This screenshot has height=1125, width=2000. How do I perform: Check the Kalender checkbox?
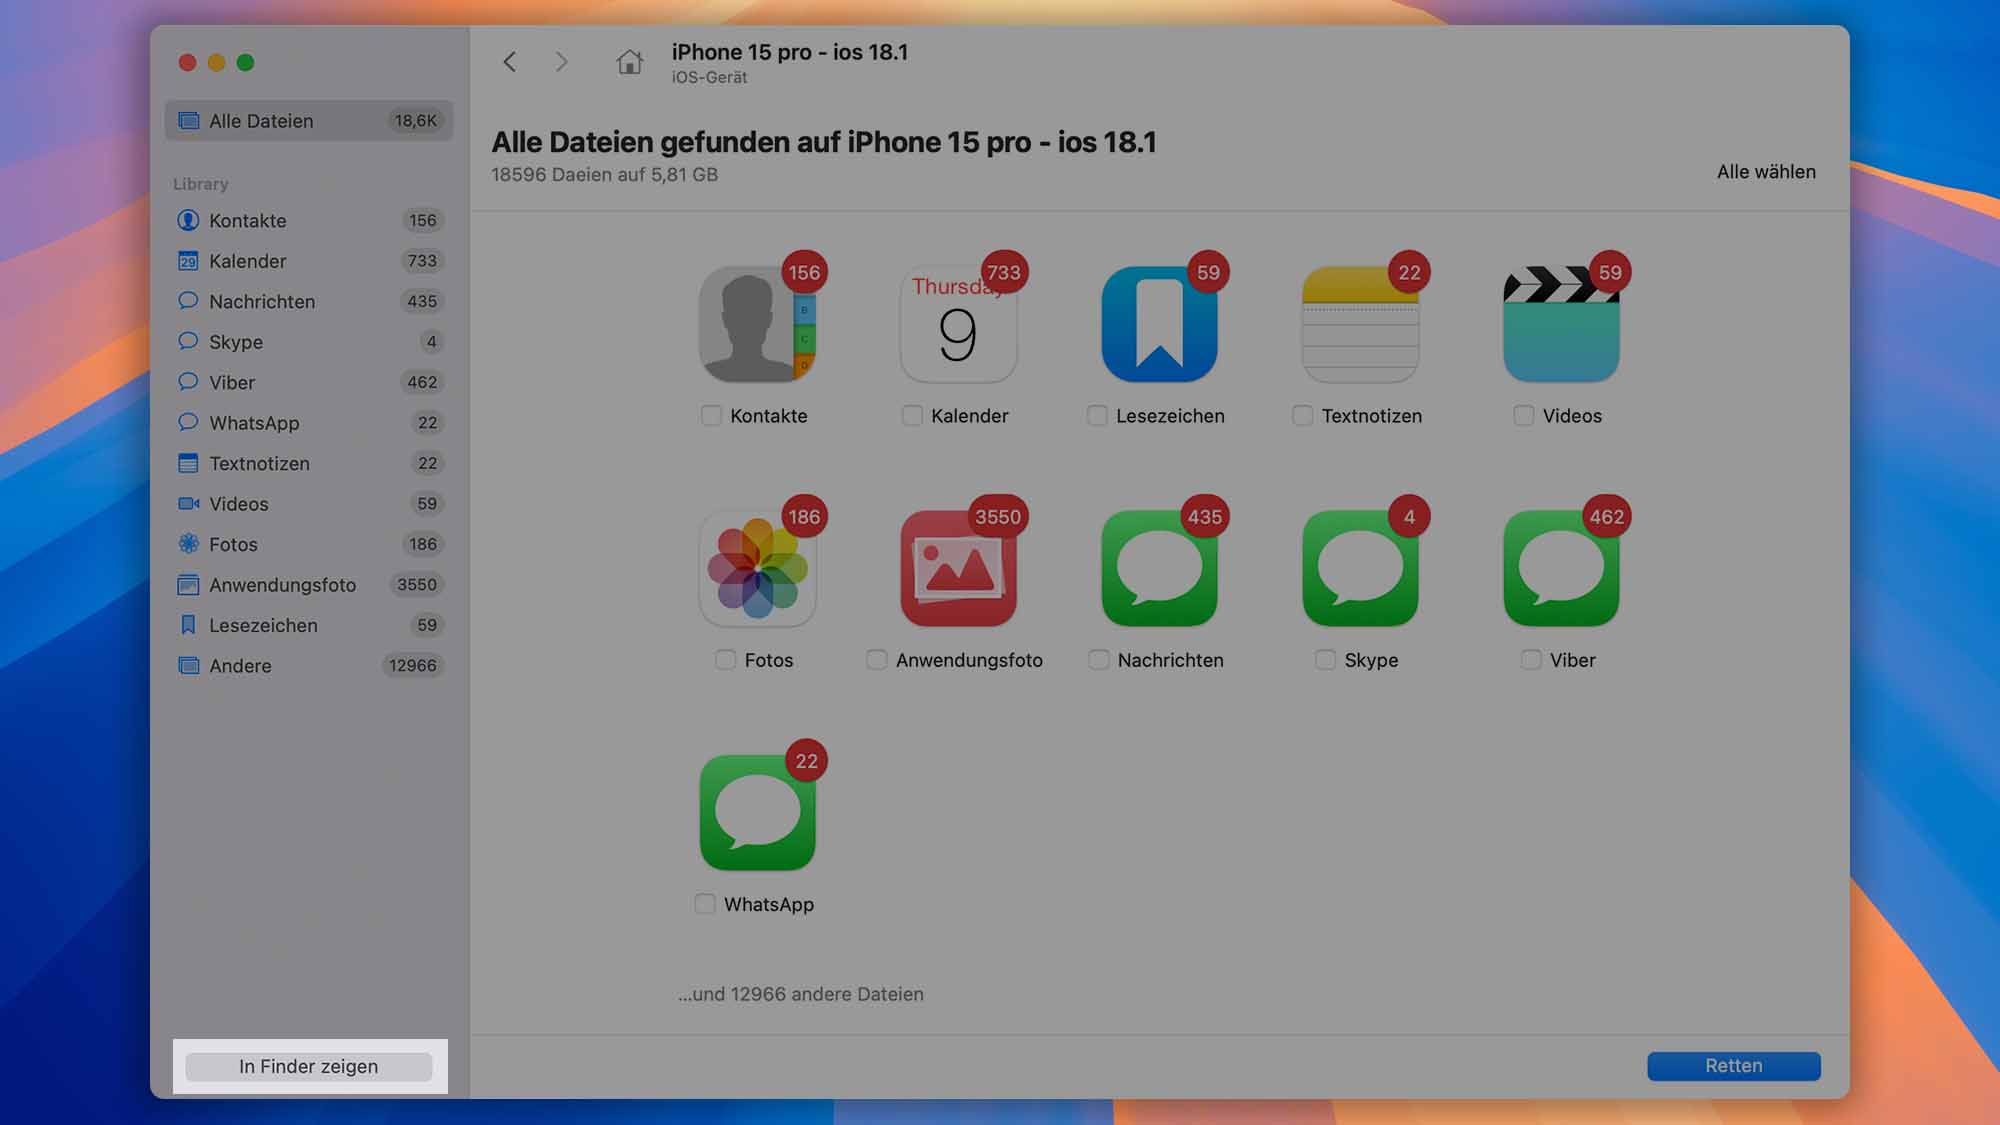(x=912, y=416)
